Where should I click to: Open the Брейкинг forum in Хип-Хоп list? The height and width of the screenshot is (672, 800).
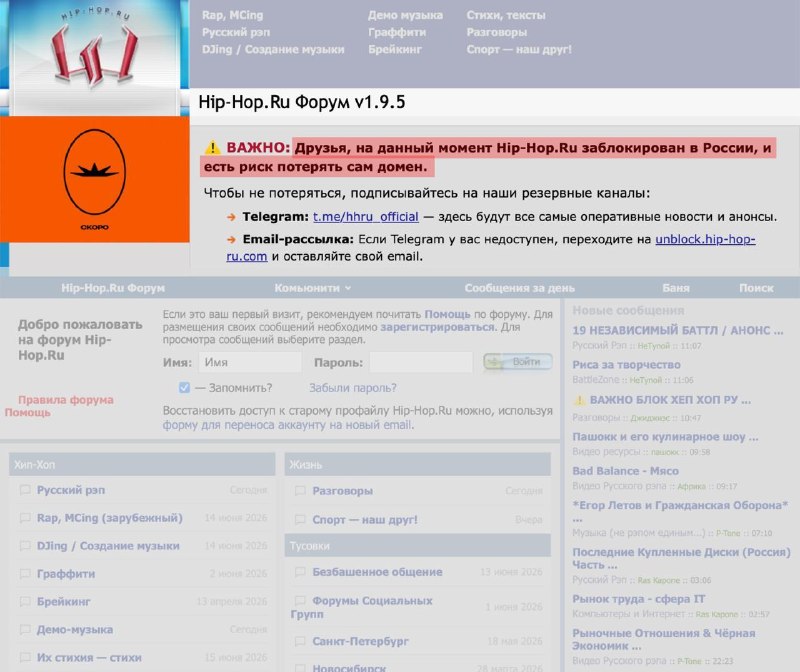tap(63, 602)
